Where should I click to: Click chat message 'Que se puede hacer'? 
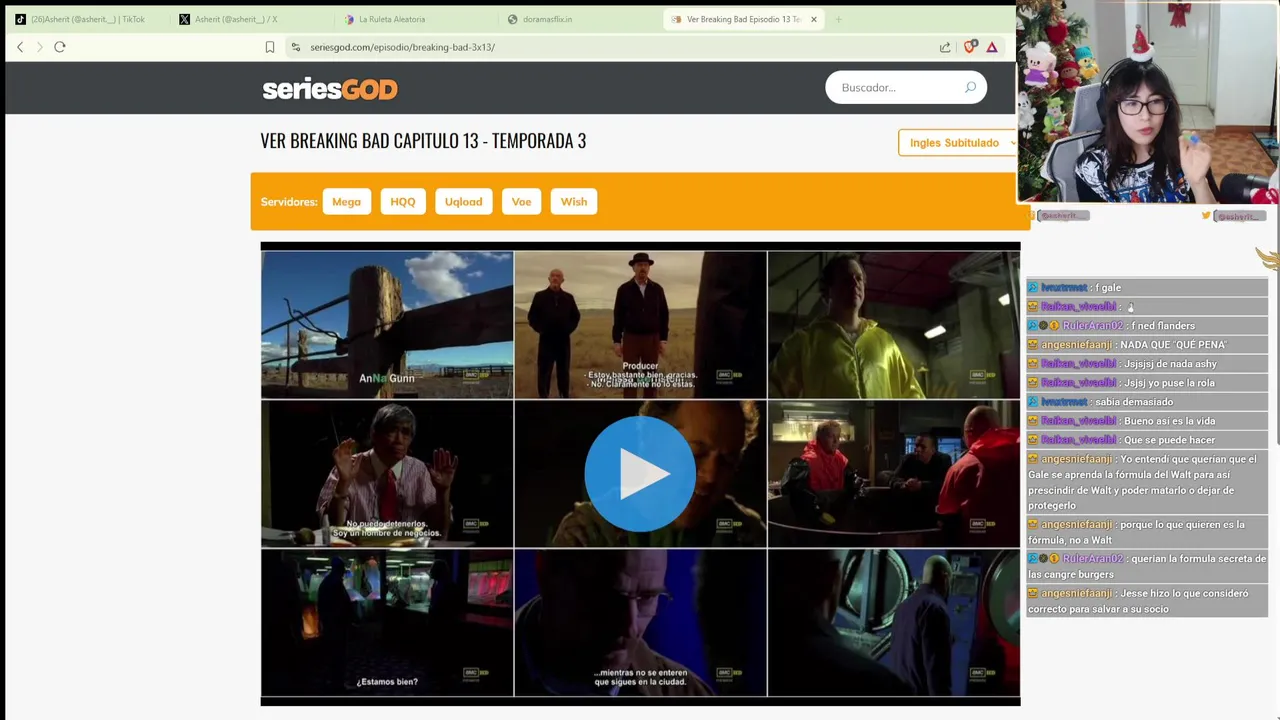coord(1169,440)
